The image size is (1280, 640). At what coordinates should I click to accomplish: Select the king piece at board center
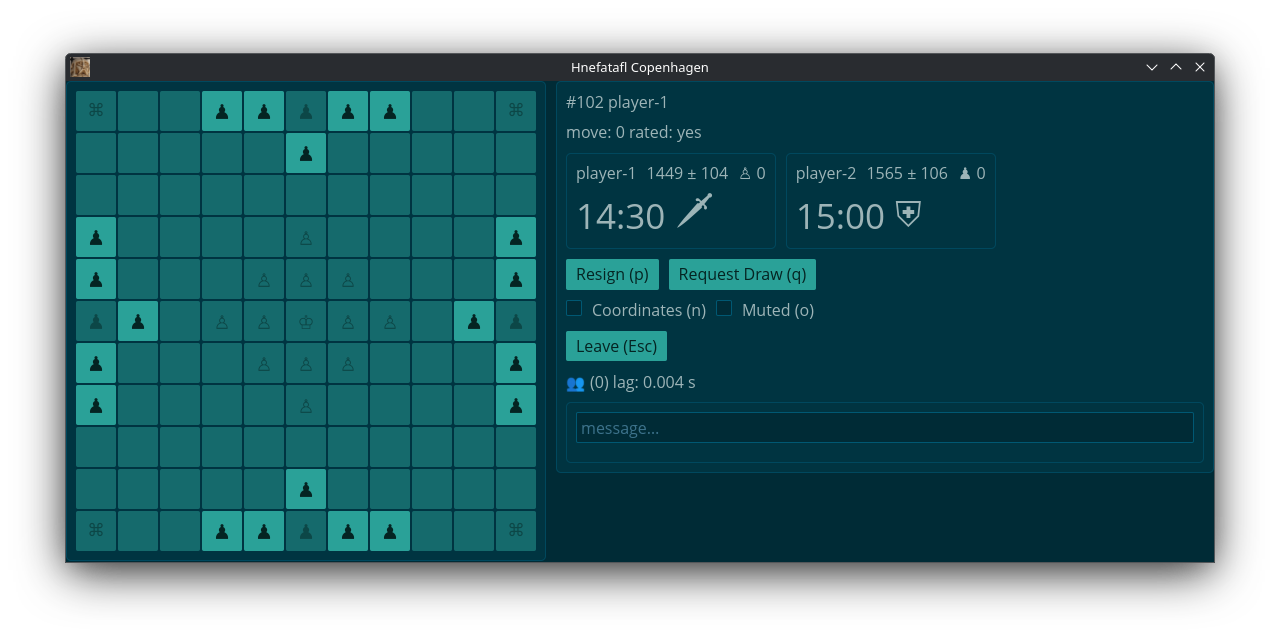306,322
